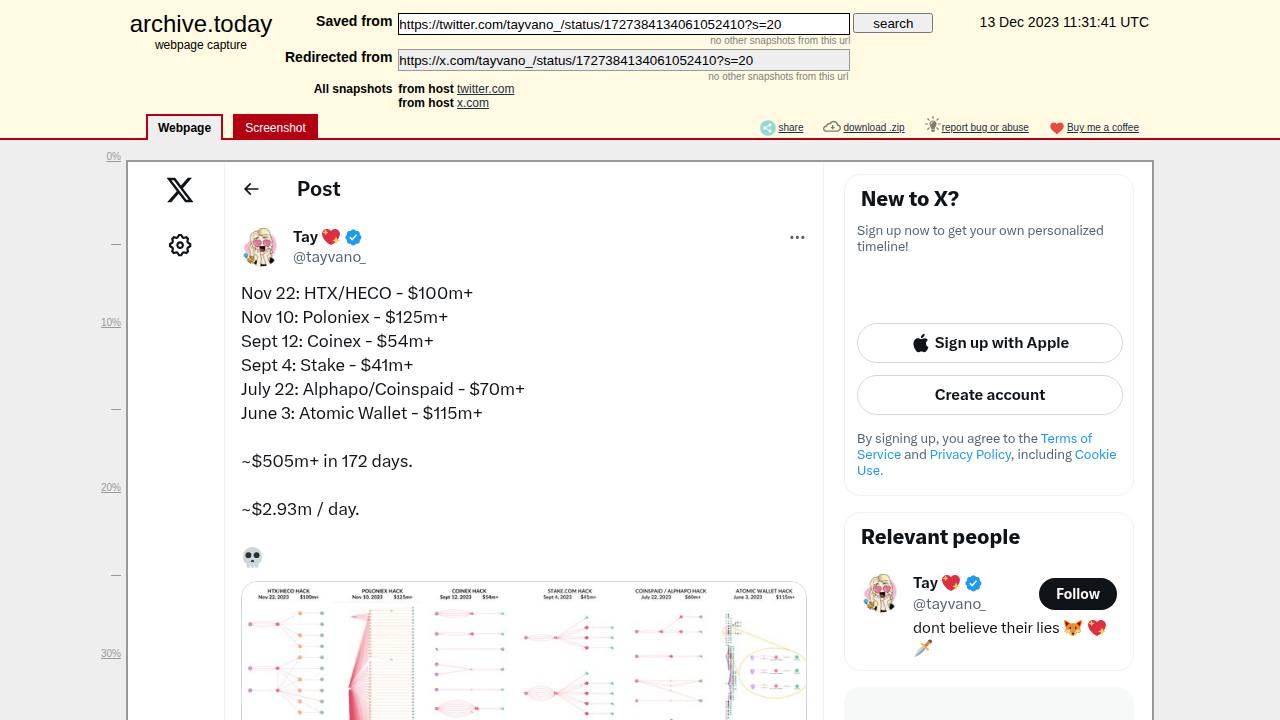Click the "~$505m+ in 172 days." text
The image size is (1280, 720).
tap(327, 461)
